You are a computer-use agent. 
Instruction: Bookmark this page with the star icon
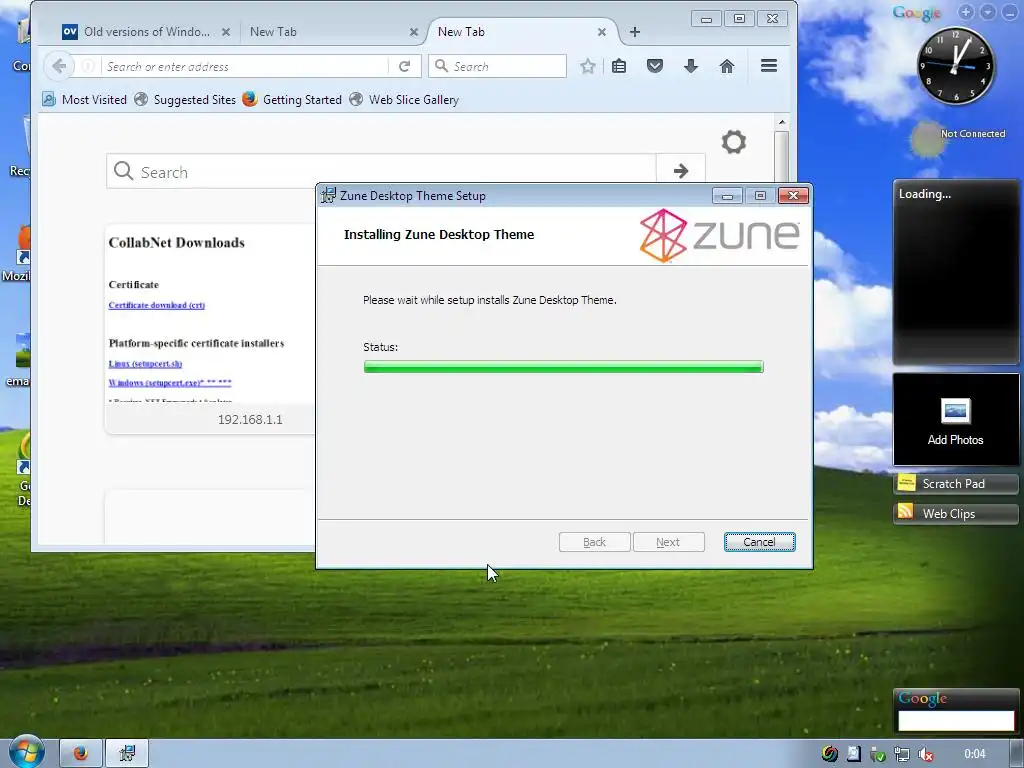tap(588, 66)
